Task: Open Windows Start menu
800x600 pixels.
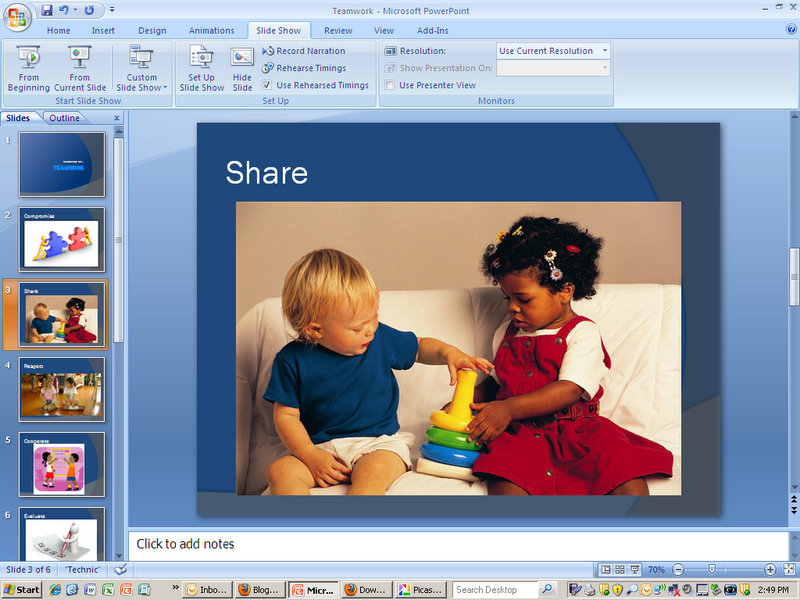Action: pyautogui.click(x=21, y=590)
